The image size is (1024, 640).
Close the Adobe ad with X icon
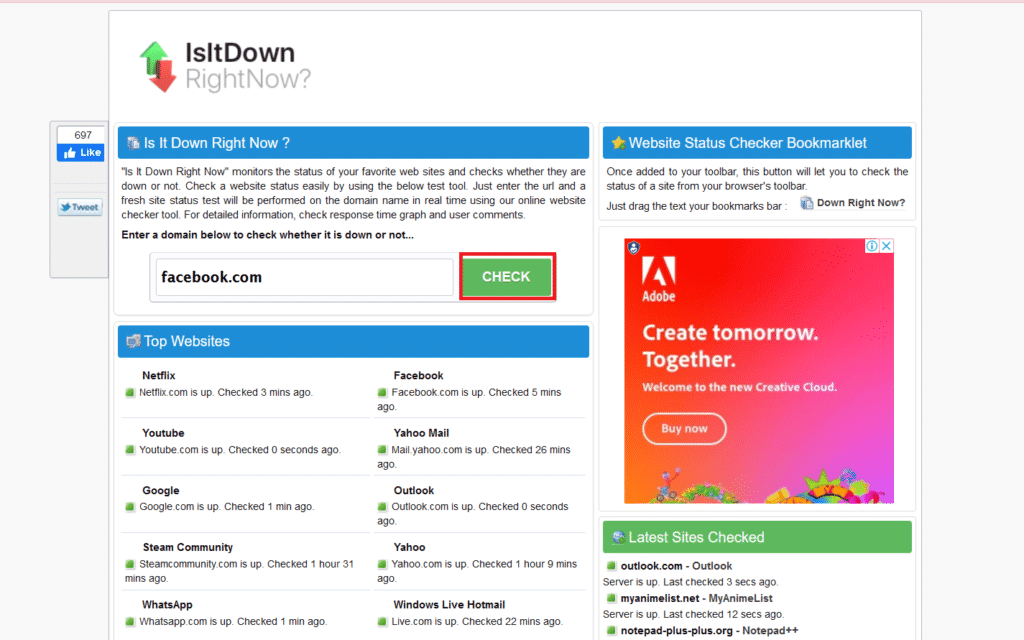coord(886,246)
